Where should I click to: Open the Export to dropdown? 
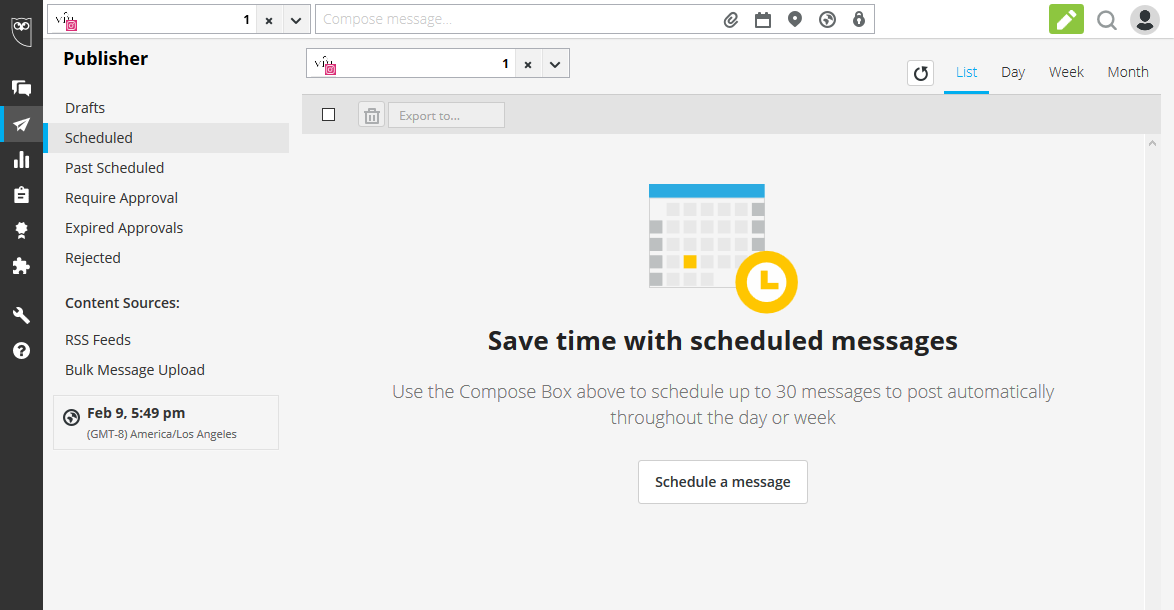(446, 115)
